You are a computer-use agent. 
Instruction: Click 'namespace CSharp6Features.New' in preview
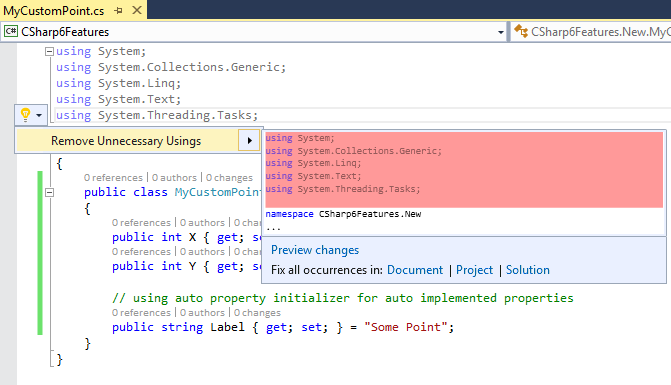[x=343, y=214]
